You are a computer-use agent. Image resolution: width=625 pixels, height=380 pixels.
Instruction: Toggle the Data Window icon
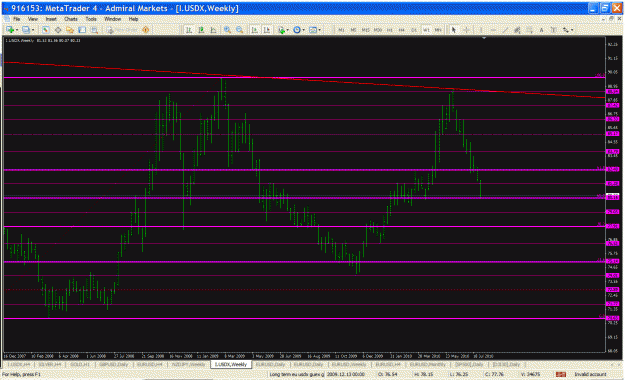[x=58, y=30]
